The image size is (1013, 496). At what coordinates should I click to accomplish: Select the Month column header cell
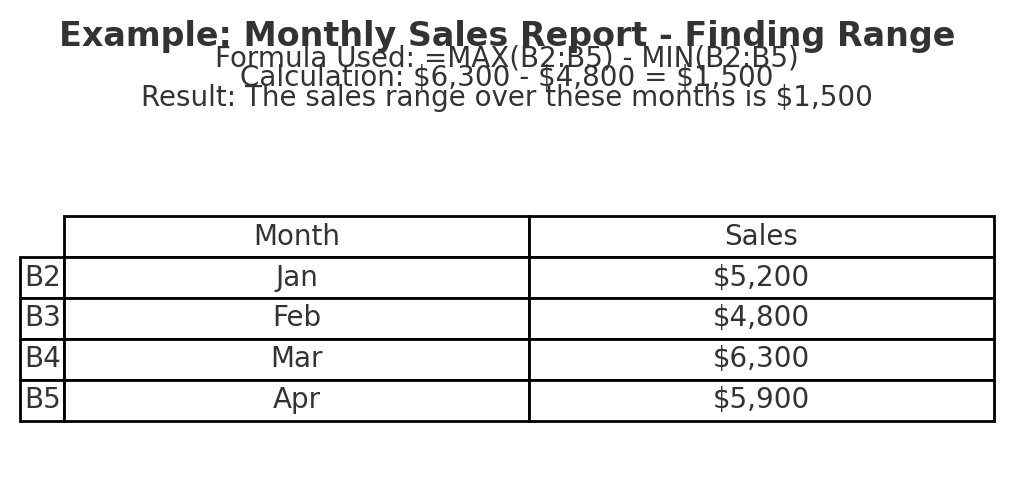[297, 236]
